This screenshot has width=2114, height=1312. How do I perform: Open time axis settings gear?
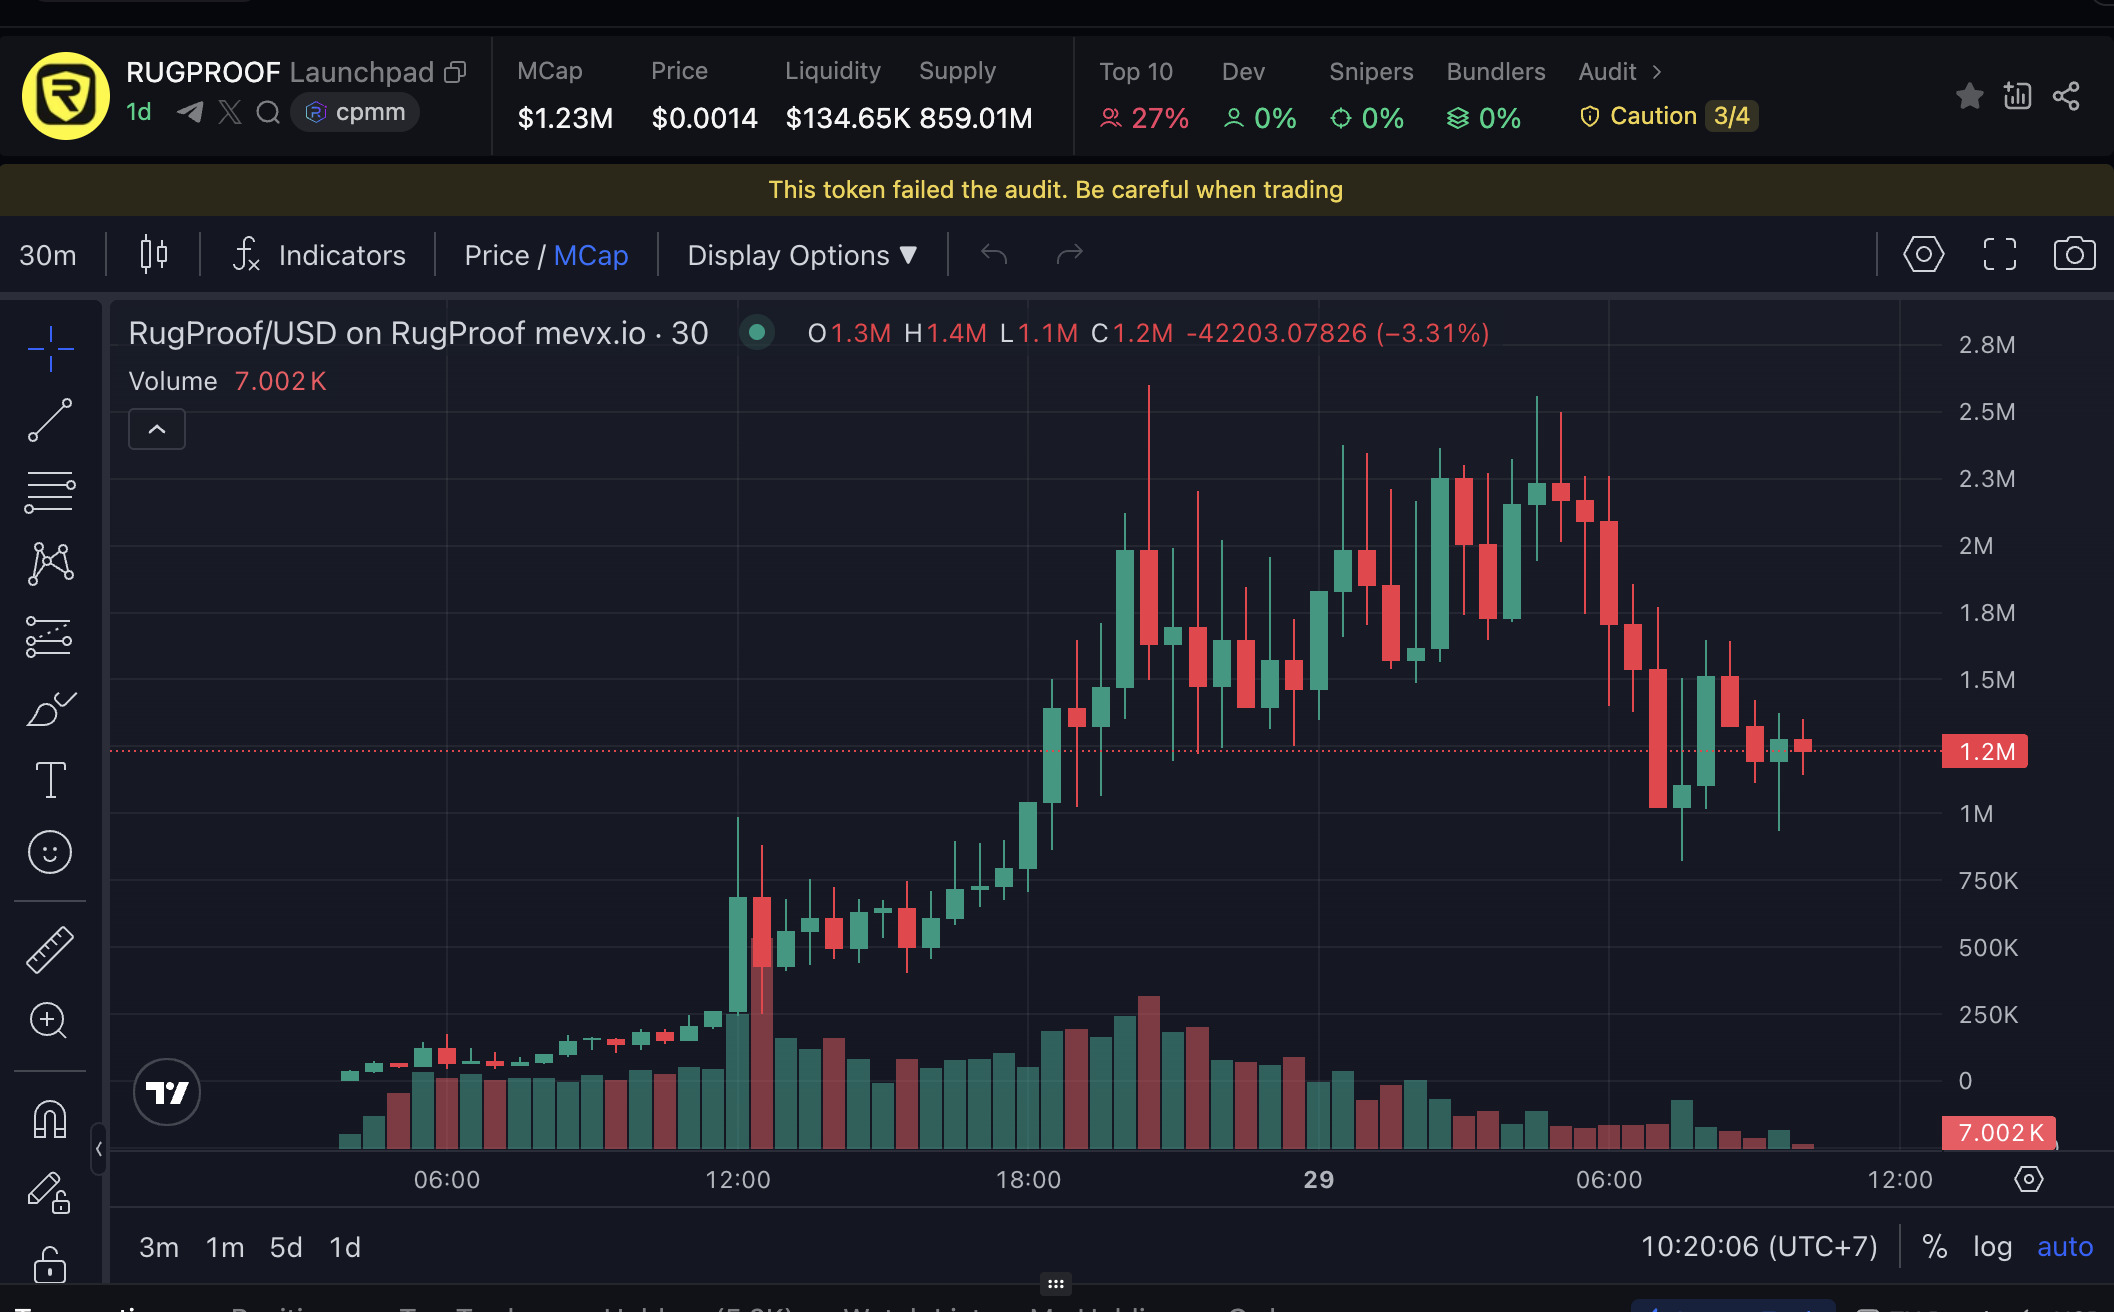2028,1179
